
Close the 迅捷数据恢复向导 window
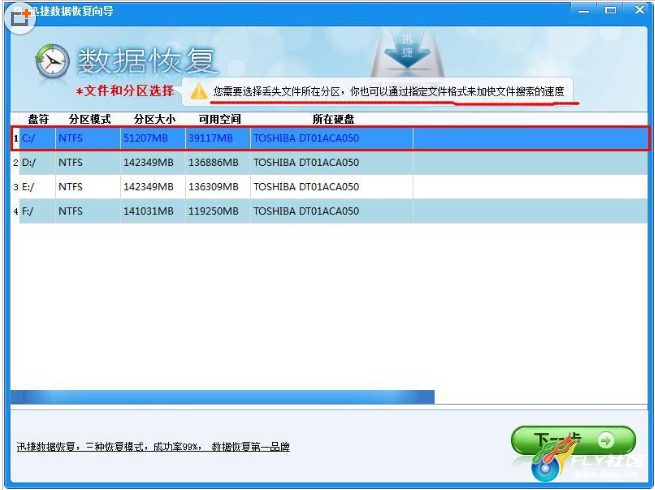tap(639, 10)
